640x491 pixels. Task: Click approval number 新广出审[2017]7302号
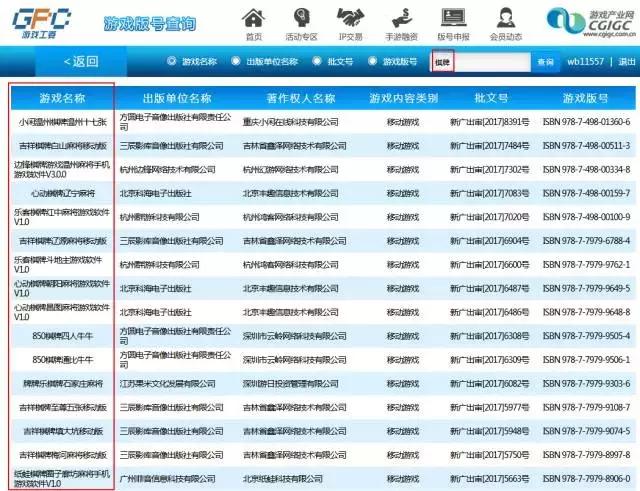tap(489, 169)
